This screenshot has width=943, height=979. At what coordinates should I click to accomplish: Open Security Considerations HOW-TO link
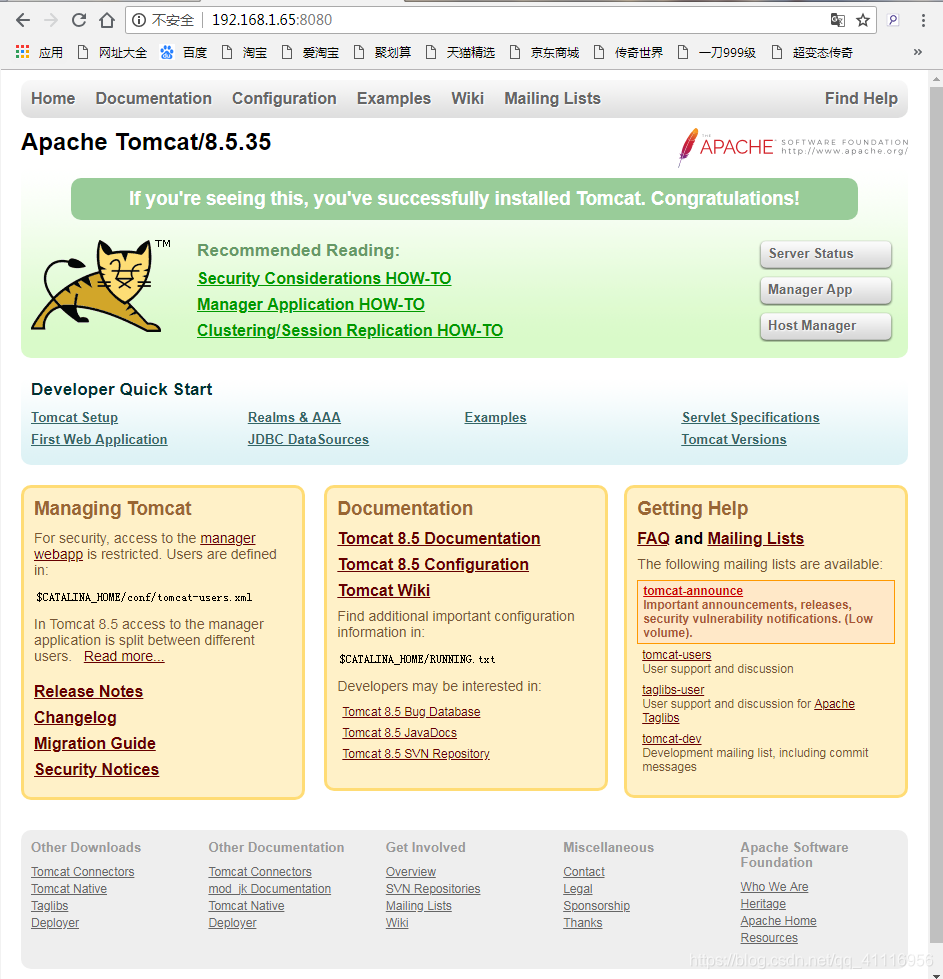(x=324, y=278)
